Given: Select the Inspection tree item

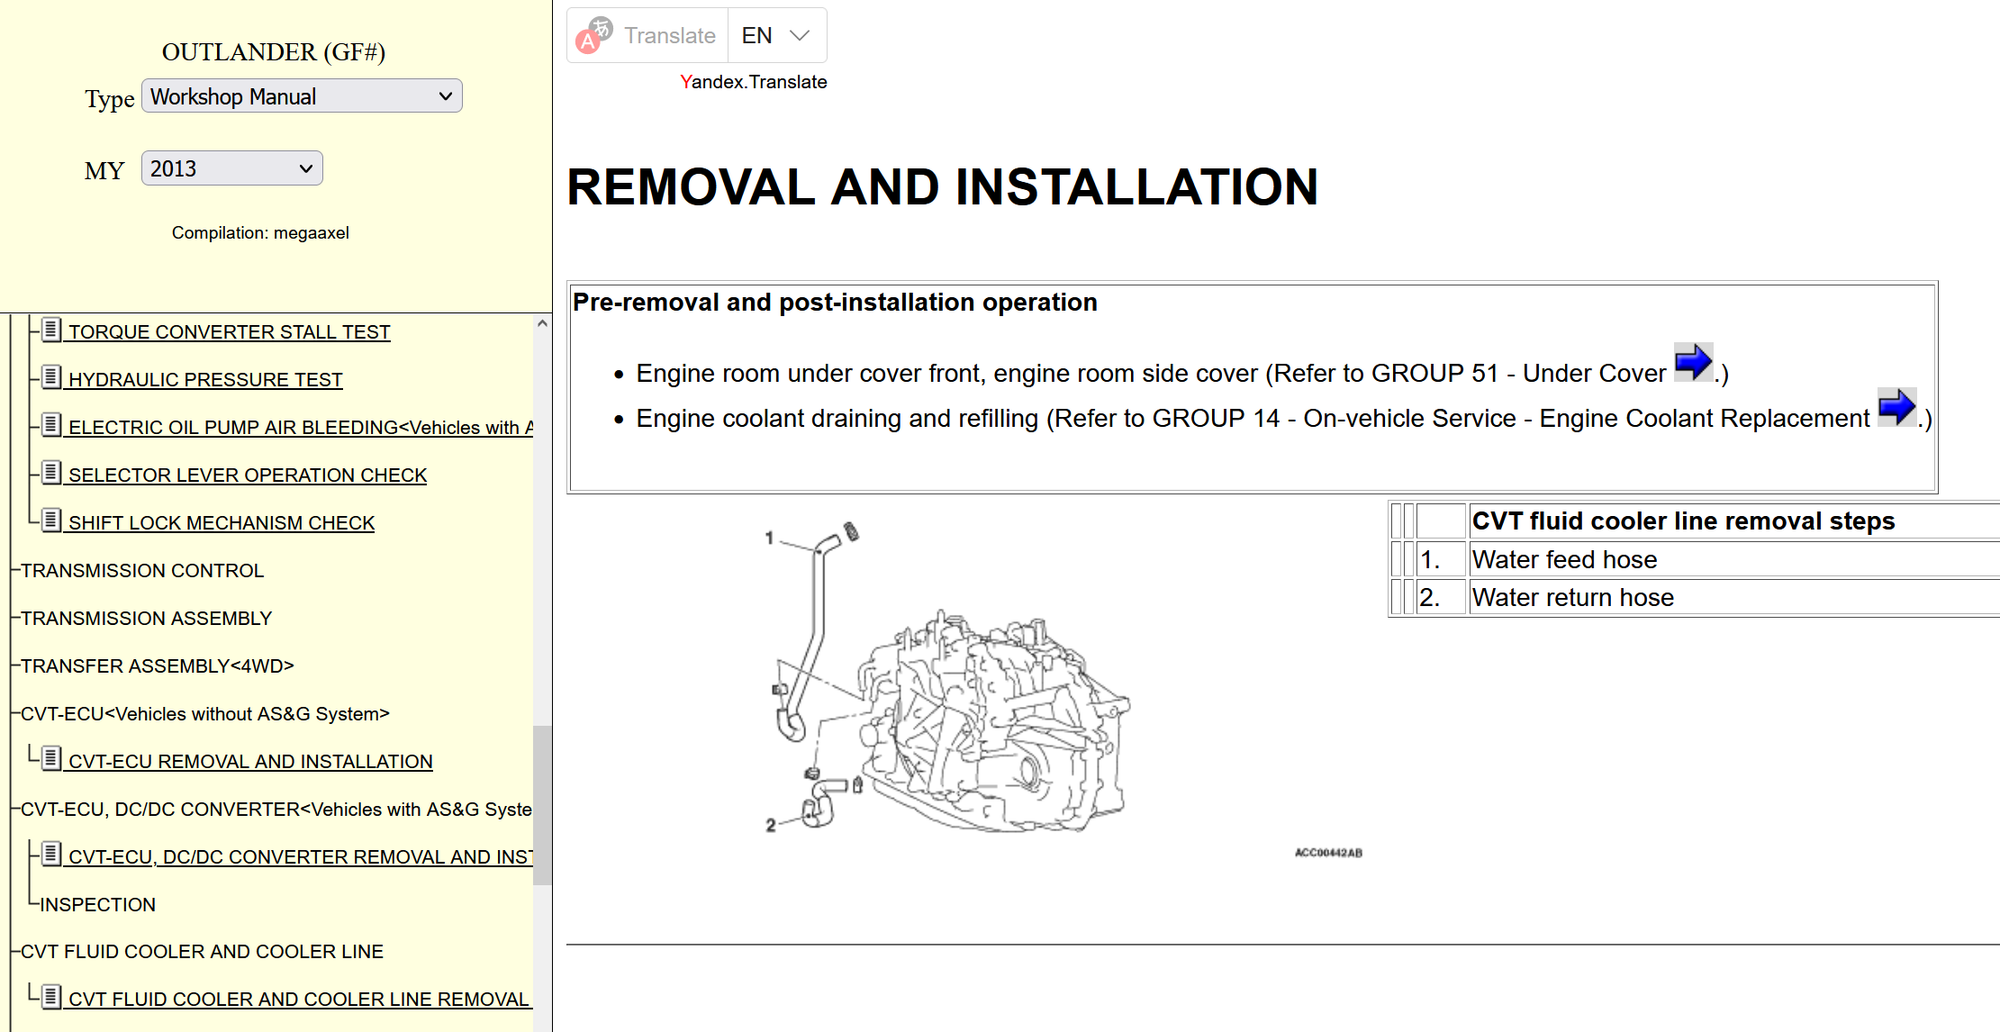Looking at the screenshot, I should 97,905.
